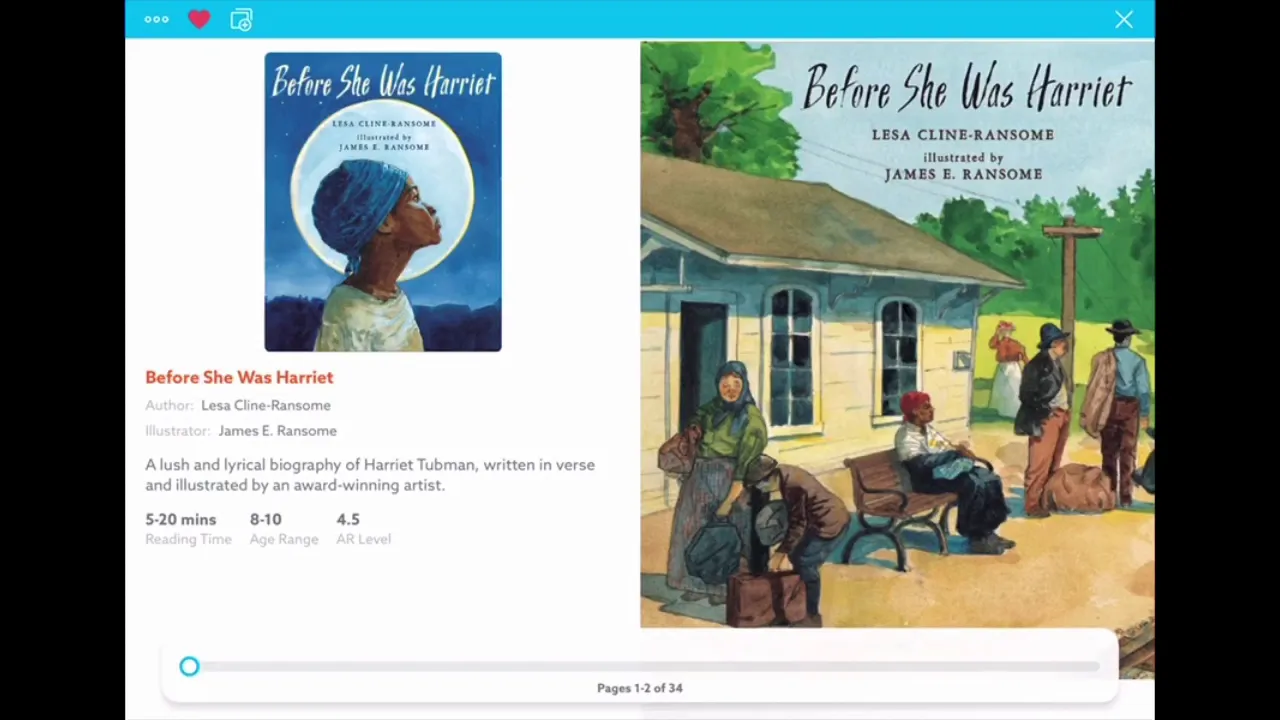The height and width of the screenshot is (720, 1280).
Task: Open the small book cover thumbnail
Action: [x=383, y=202]
